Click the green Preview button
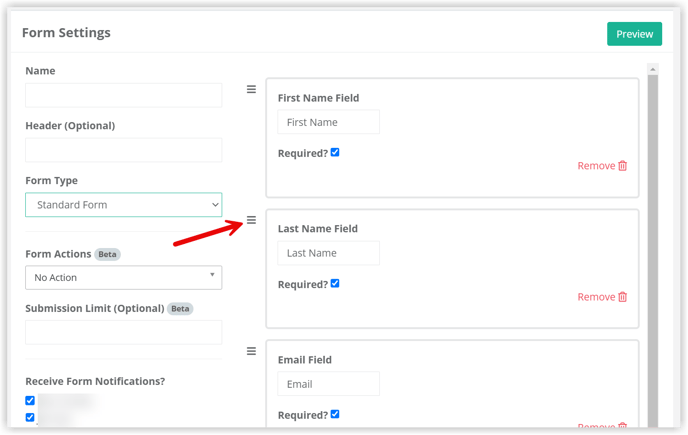The width and height of the screenshot is (688, 435). click(x=634, y=34)
